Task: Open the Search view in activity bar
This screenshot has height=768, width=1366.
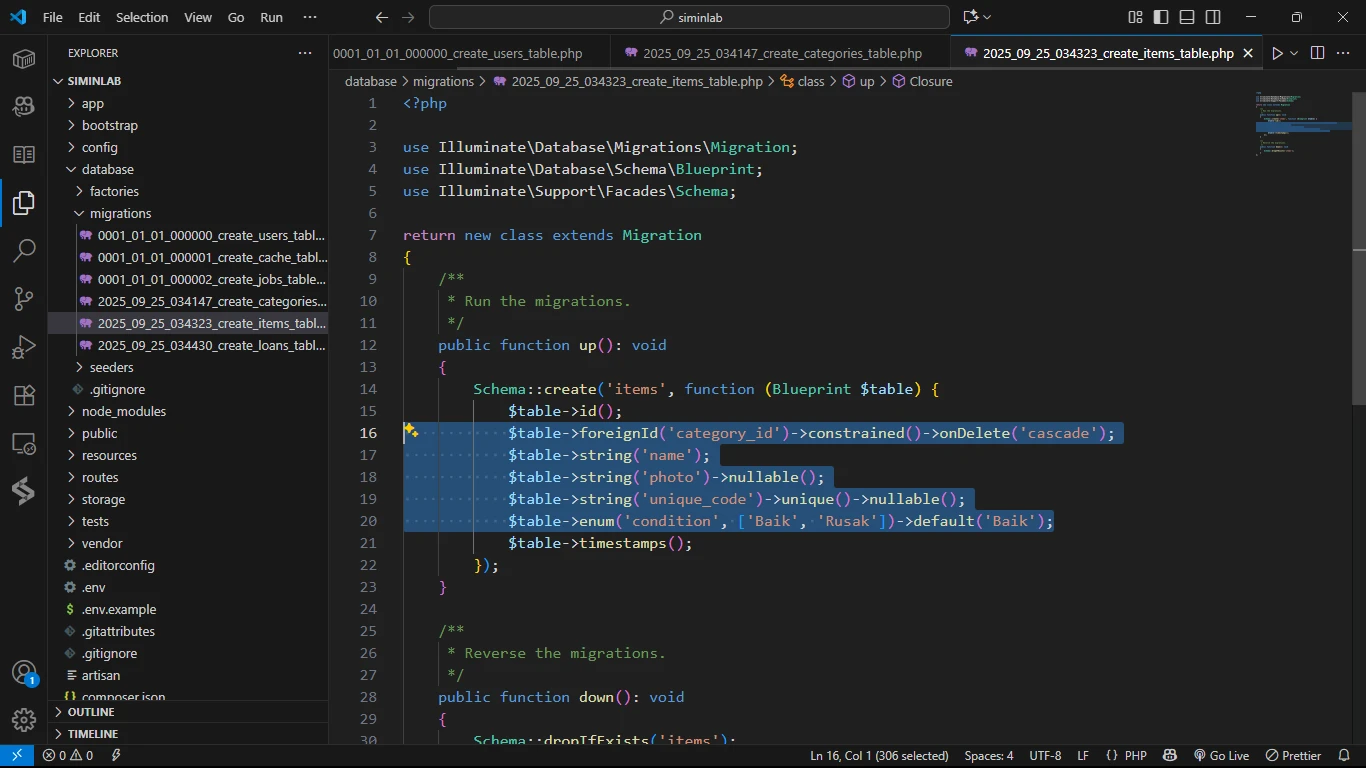Action: [24, 251]
